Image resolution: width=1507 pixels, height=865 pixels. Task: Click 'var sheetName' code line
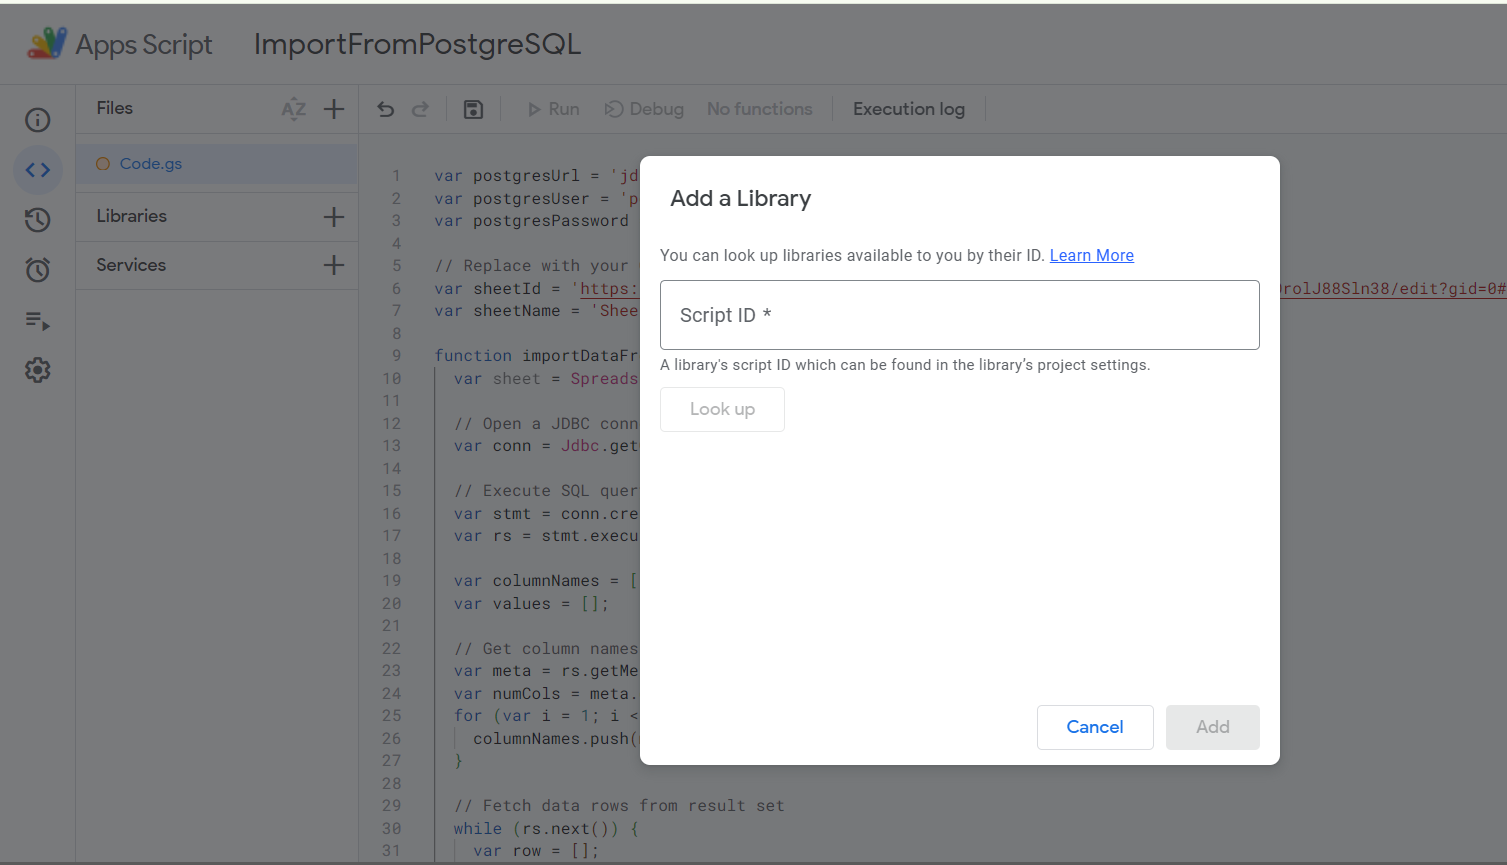[536, 311]
